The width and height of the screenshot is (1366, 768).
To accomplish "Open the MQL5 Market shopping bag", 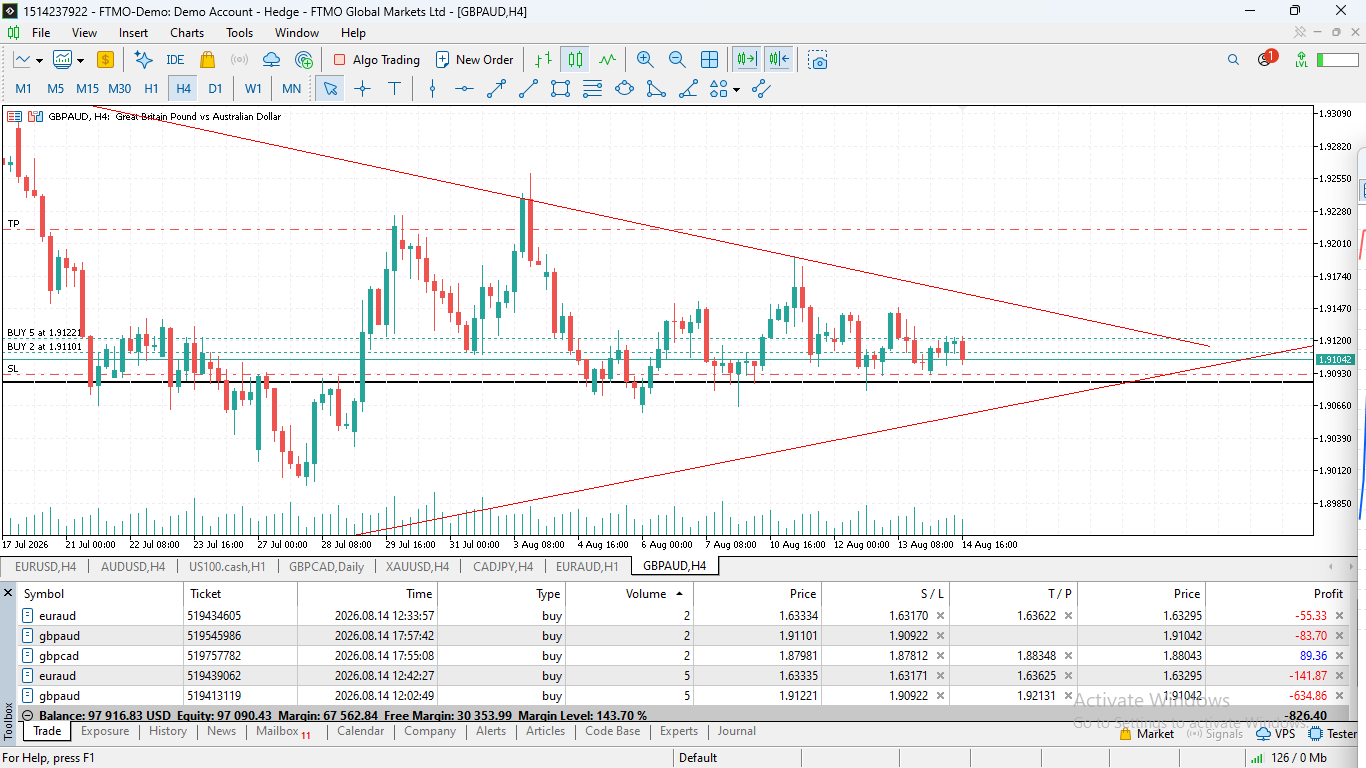I will pyautogui.click(x=207, y=60).
